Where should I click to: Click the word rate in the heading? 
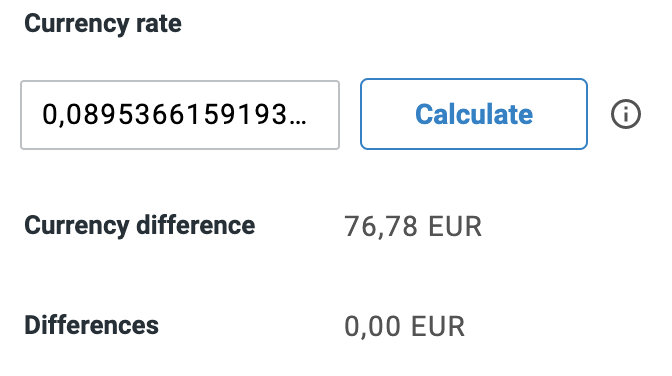point(159,23)
